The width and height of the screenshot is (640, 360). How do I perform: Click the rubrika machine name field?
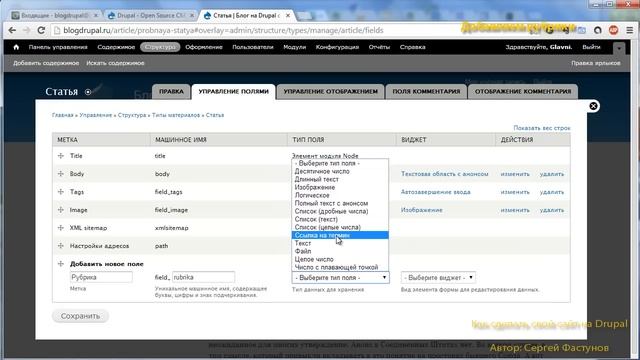tap(203, 277)
